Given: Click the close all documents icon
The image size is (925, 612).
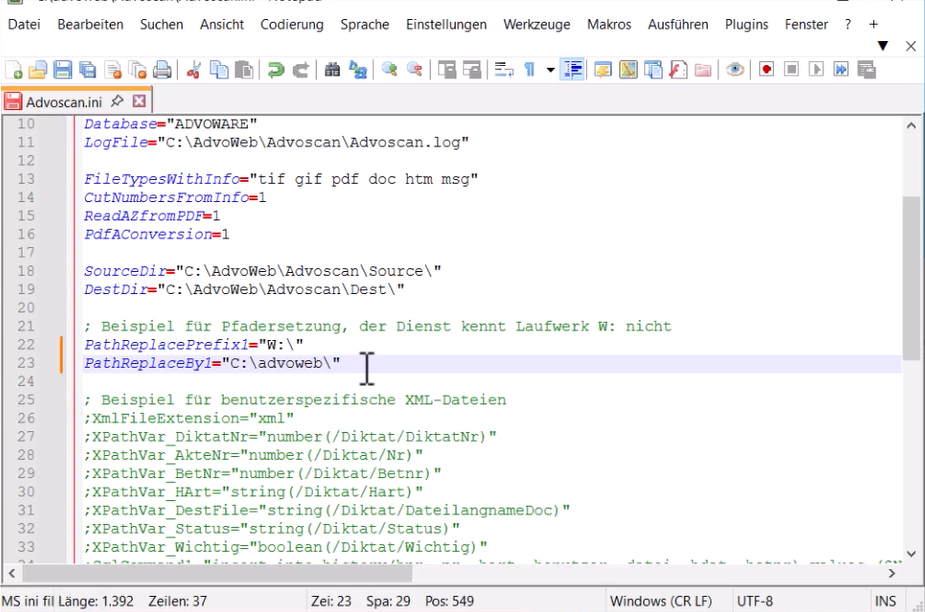Looking at the screenshot, I should (x=137, y=70).
